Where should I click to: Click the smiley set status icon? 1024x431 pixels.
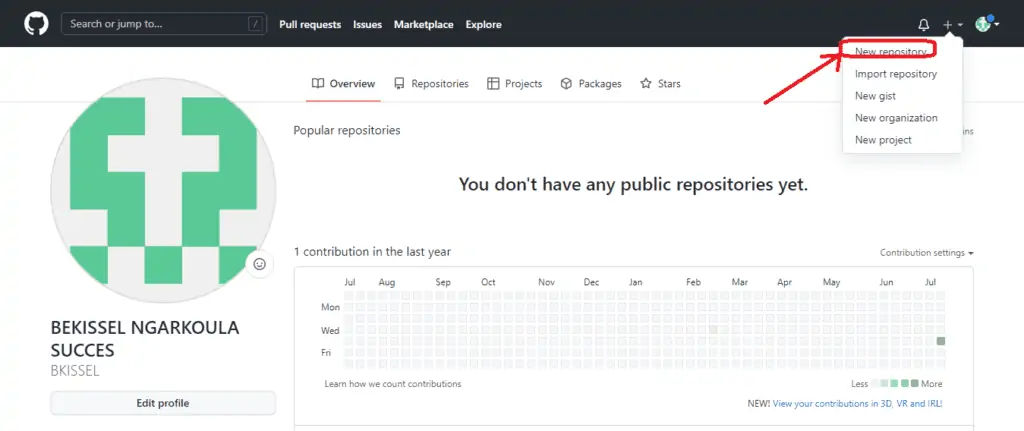[259, 264]
